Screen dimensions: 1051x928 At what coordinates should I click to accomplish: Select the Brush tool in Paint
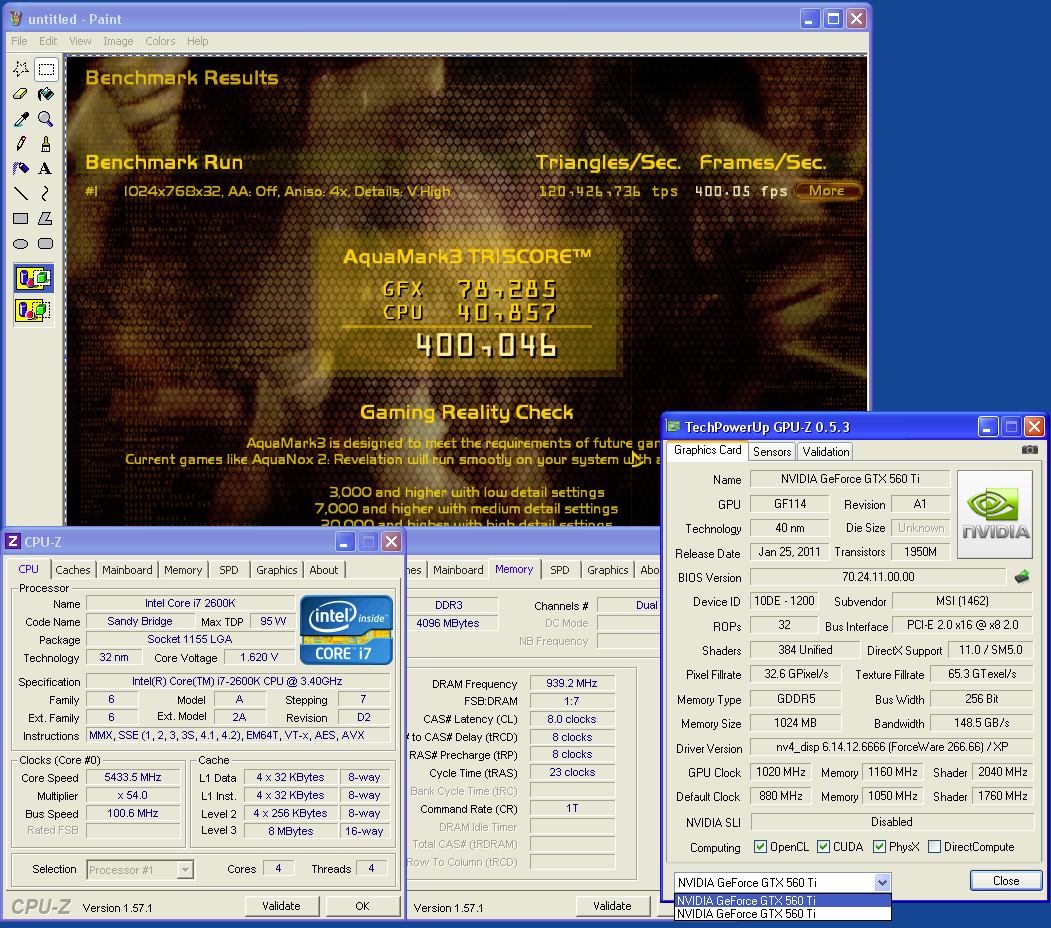click(x=46, y=143)
